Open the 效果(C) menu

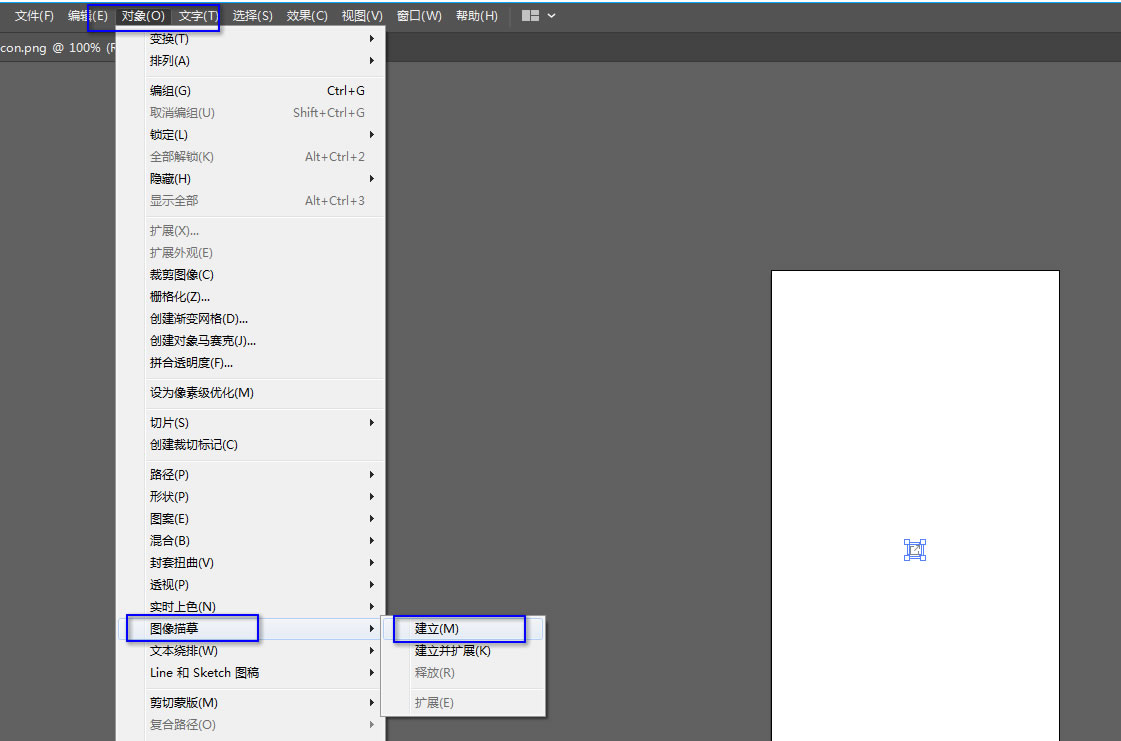(306, 16)
